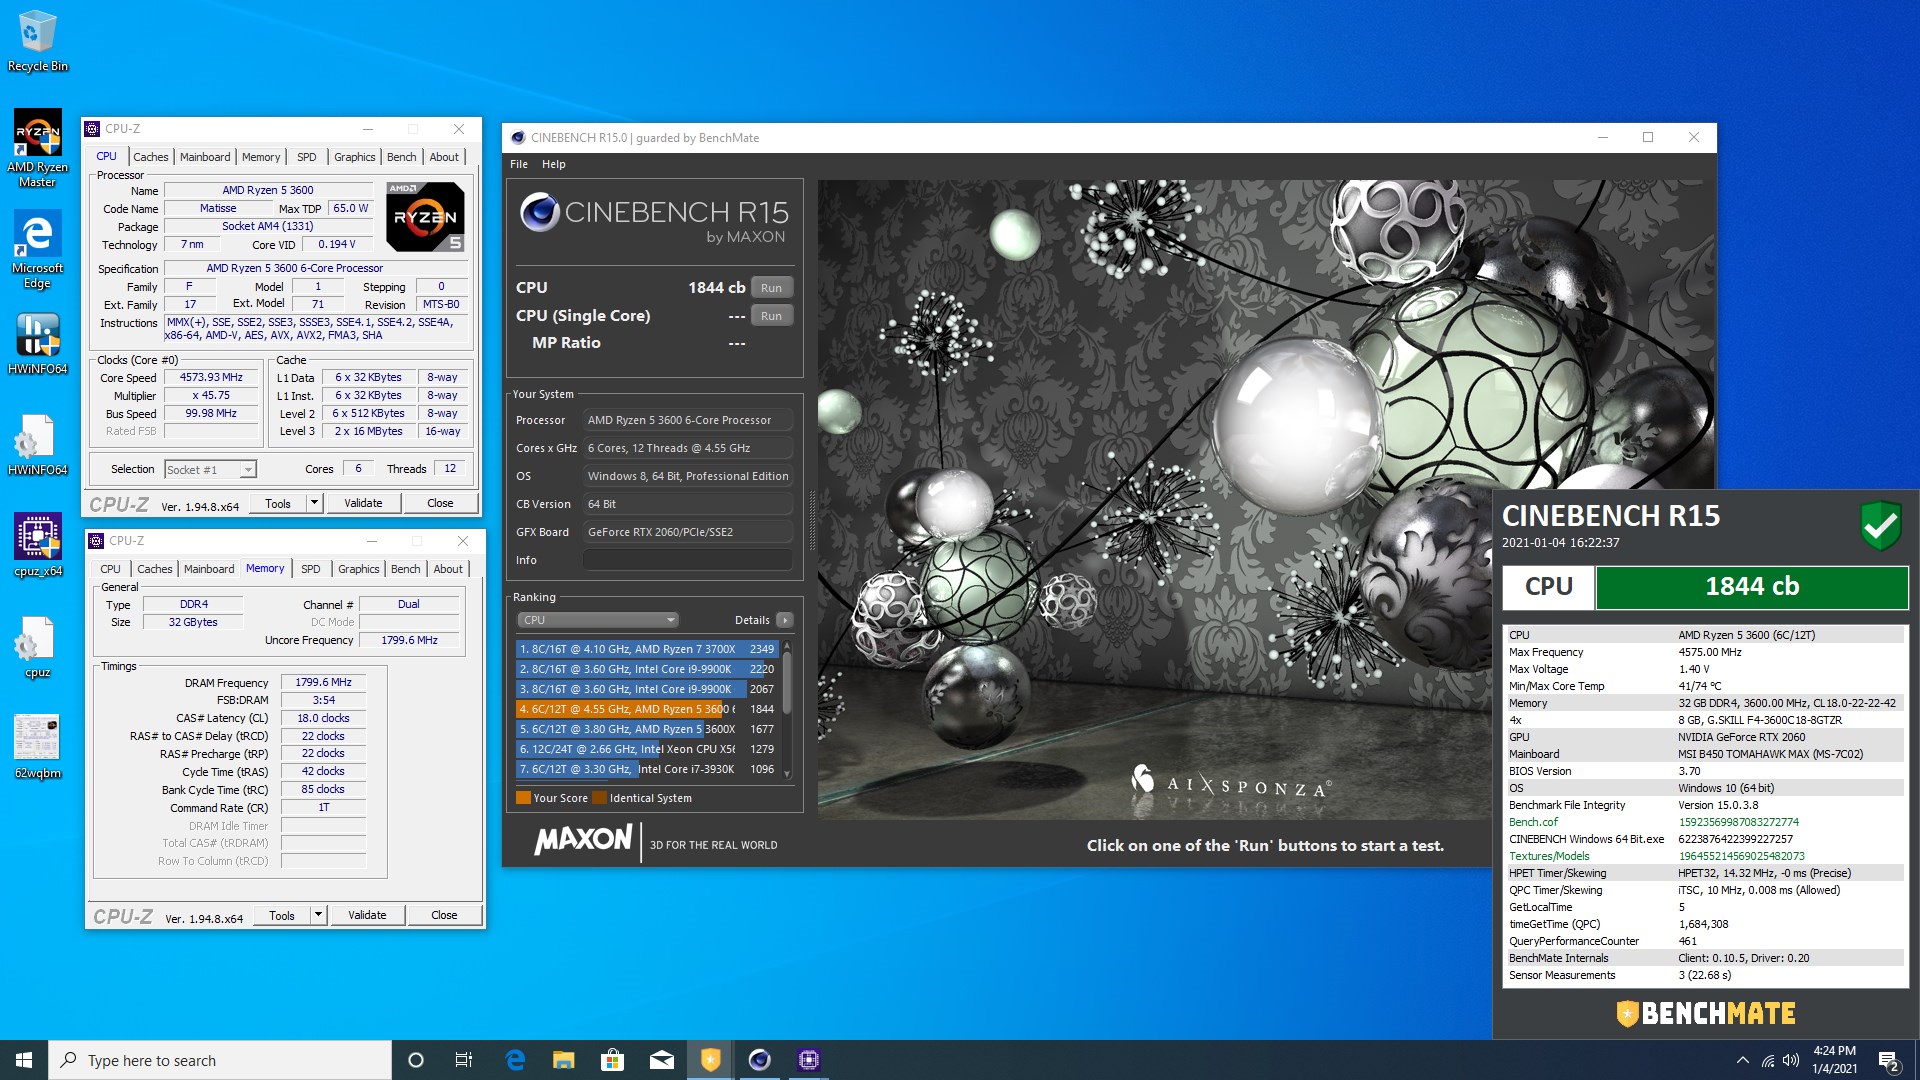Image resolution: width=1920 pixels, height=1080 pixels.
Task: Click the Tools button in top CPU-Z
Action: point(278,503)
